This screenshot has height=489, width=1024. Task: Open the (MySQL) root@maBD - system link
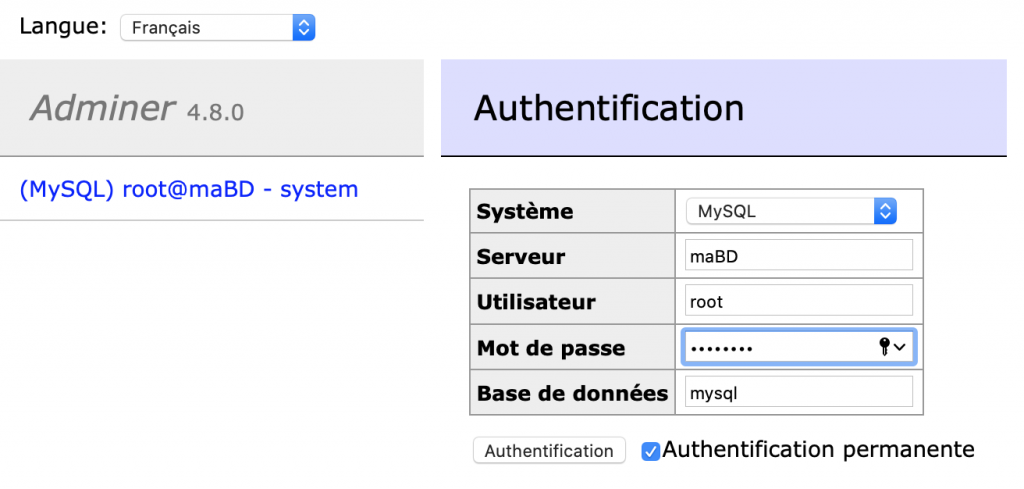pyautogui.click(x=188, y=189)
